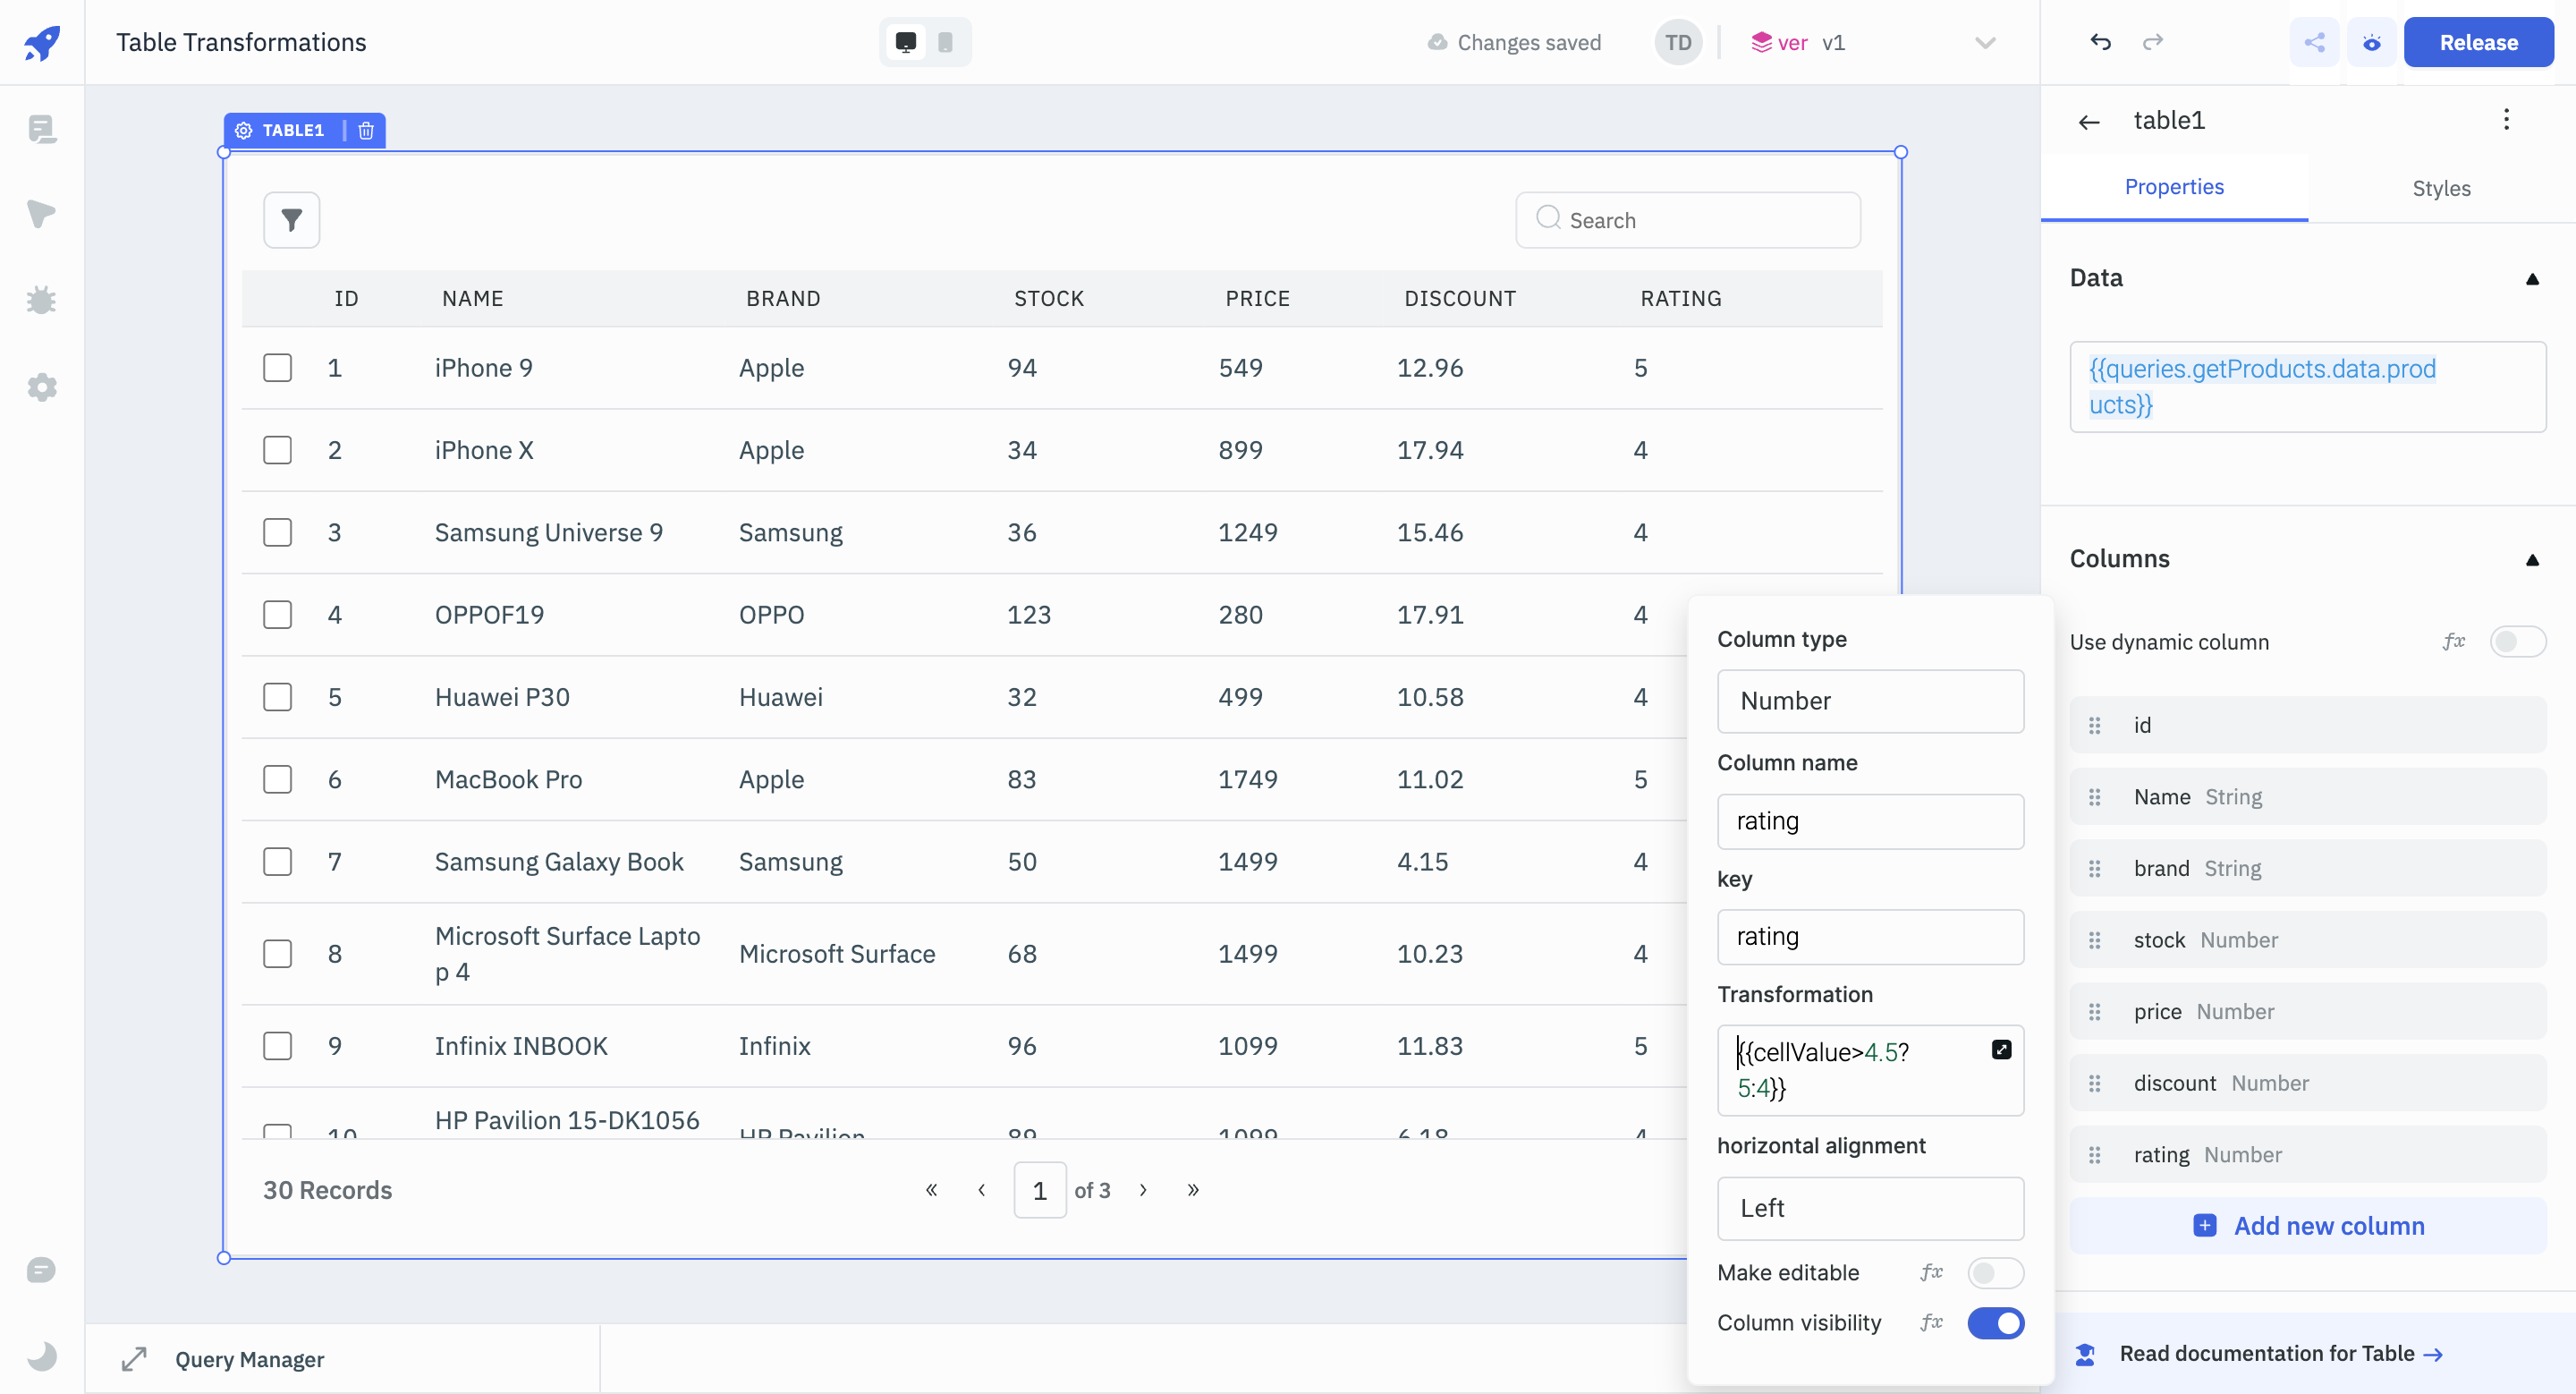This screenshot has height=1394, width=2576.
Task: Open horizontal alignment Left dropdown
Action: click(x=1870, y=1208)
